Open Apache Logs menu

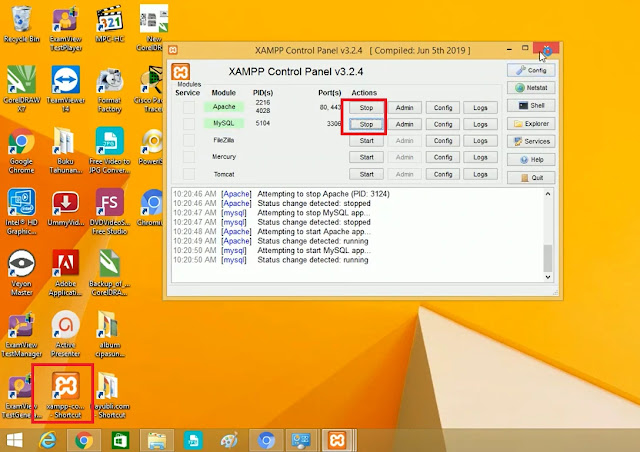click(480, 108)
